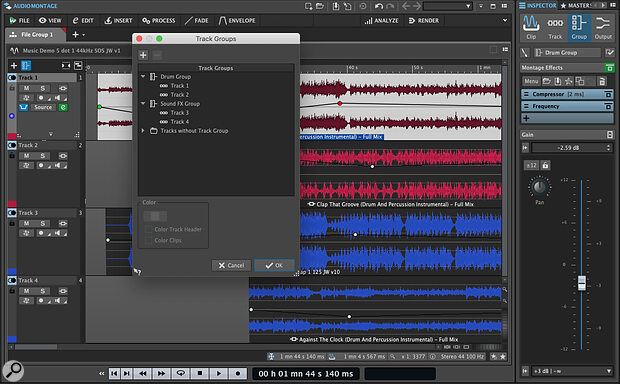Toggle loop playback in transport

coord(181,373)
